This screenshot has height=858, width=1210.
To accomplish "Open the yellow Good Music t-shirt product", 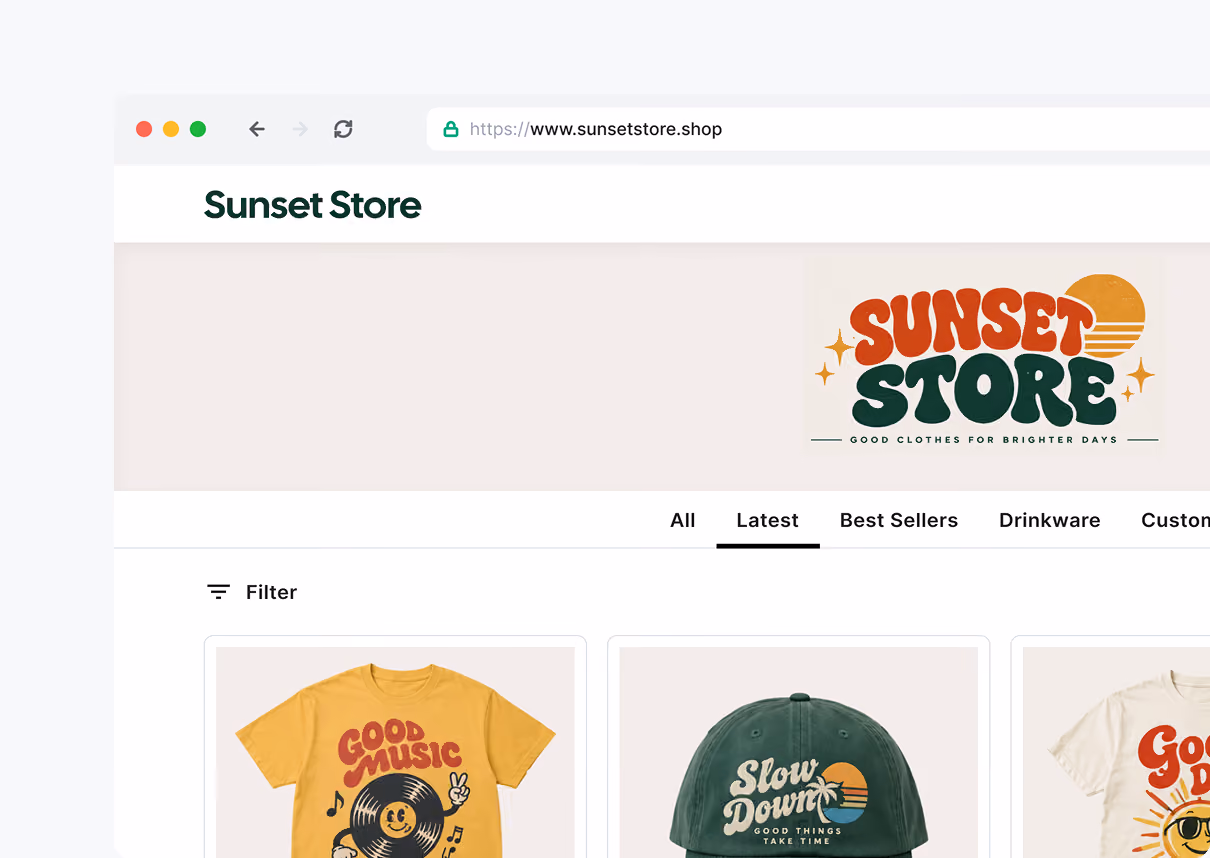I will click(x=395, y=746).
